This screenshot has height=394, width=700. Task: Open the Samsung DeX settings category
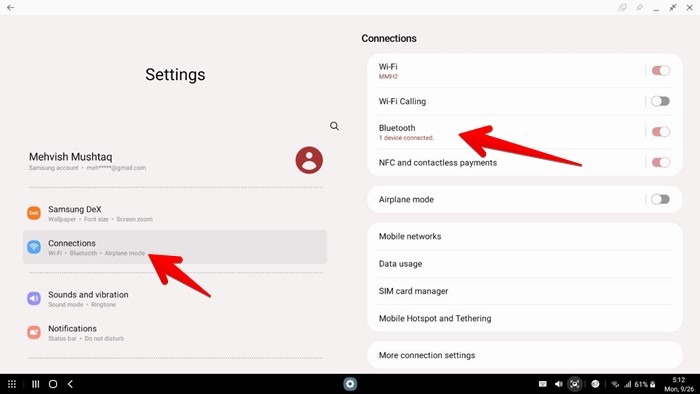(x=175, y=213)
